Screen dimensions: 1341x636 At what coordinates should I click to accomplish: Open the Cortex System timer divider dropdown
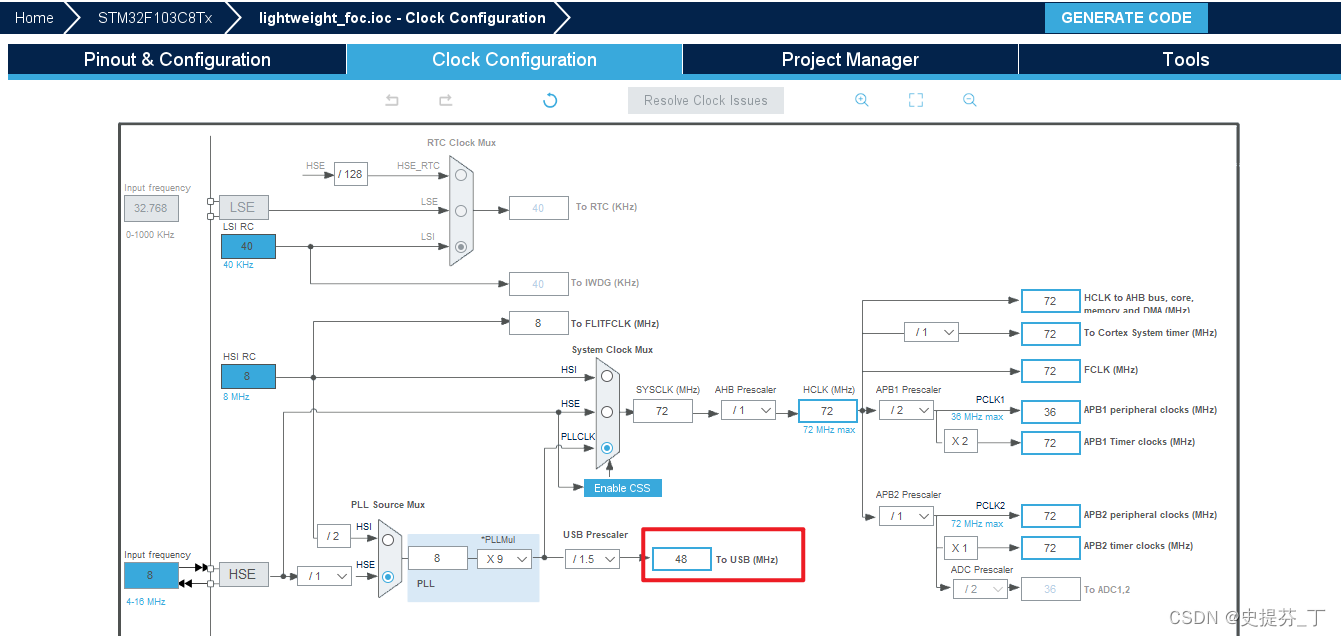(x=931, y=332)
